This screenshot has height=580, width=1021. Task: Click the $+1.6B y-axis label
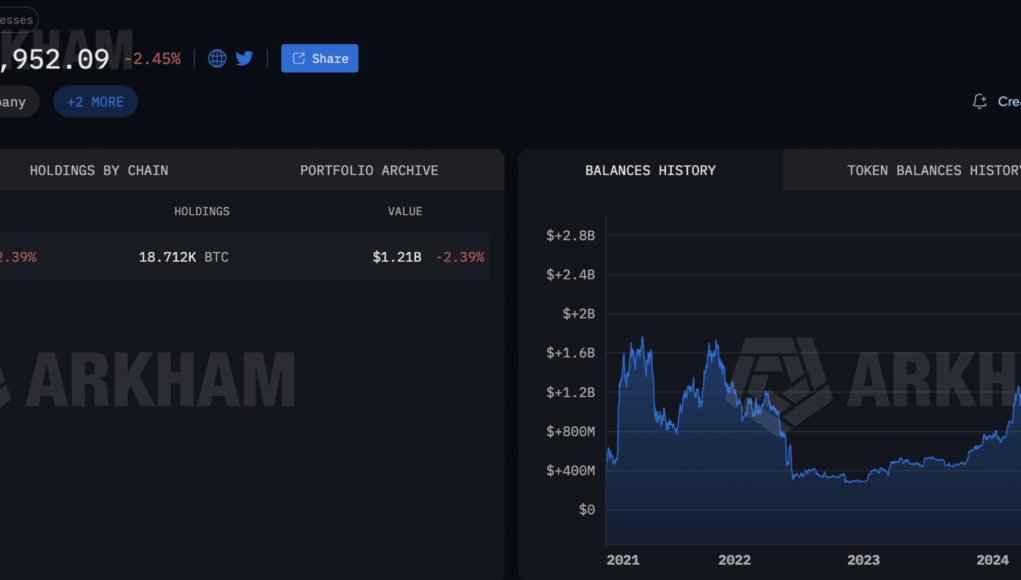[570, 353]
